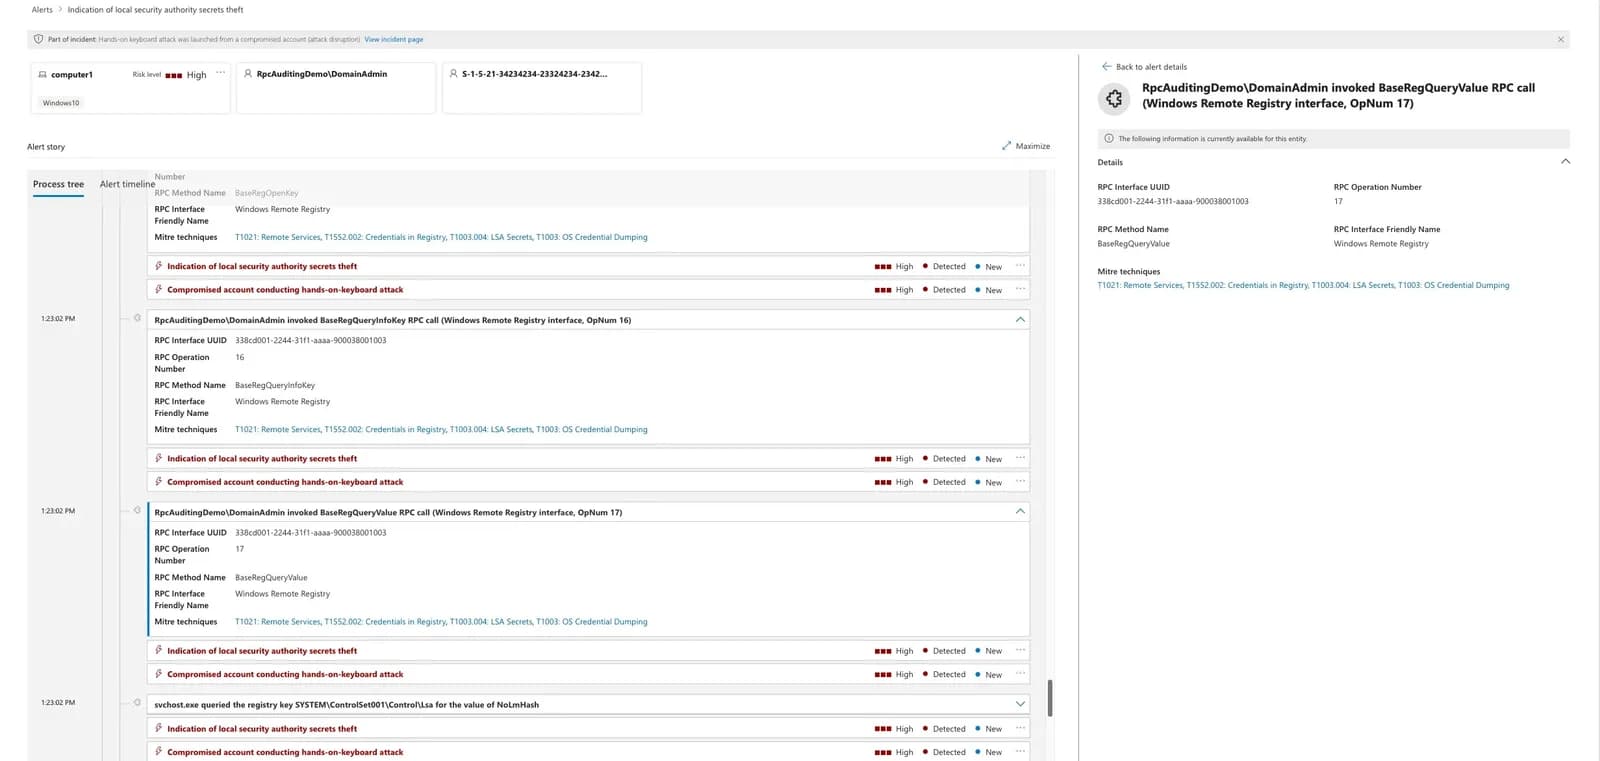
Task: Click lightning icon of hands-on-keyboard alert under svchost.exe
Action: tap(158, 751)
